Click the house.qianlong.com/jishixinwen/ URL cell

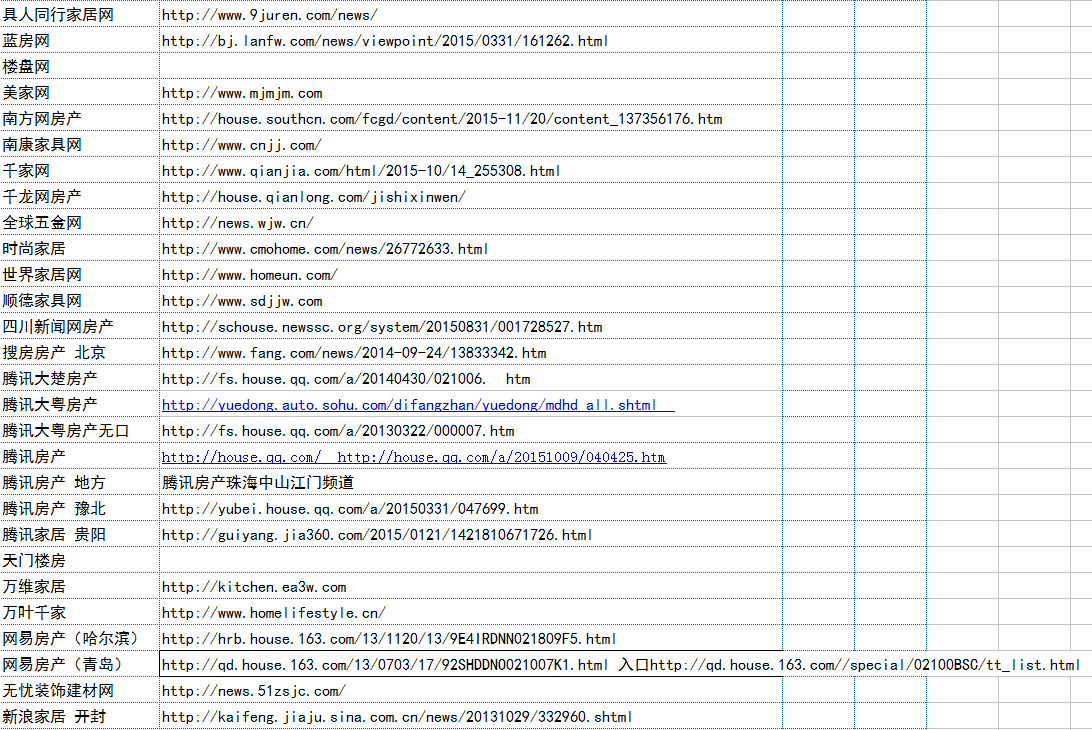[x=471, y=196]
